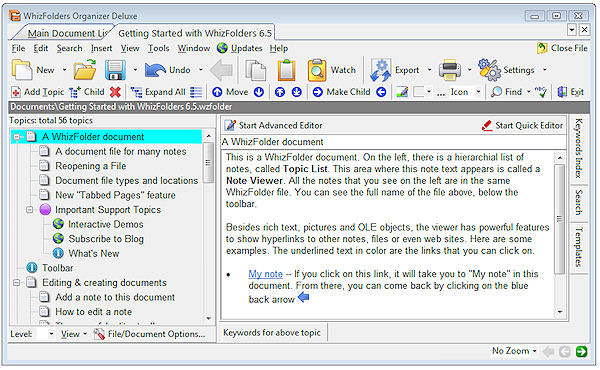Click the note viewer vertical scrollbar
This screenshot has width=600, height=370.
[x=559, y=219]
